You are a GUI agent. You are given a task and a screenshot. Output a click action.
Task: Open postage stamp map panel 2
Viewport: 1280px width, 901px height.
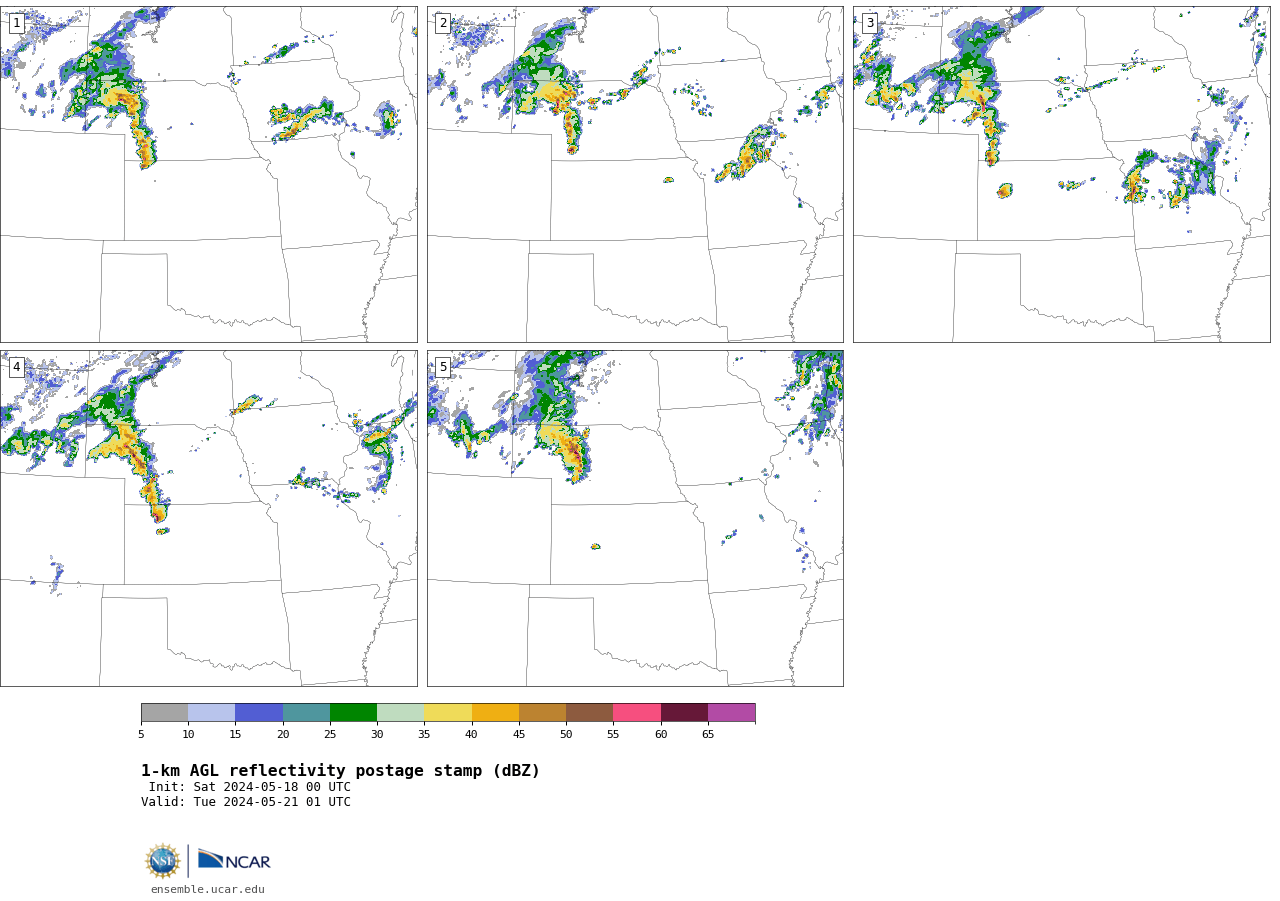(635, 174)
